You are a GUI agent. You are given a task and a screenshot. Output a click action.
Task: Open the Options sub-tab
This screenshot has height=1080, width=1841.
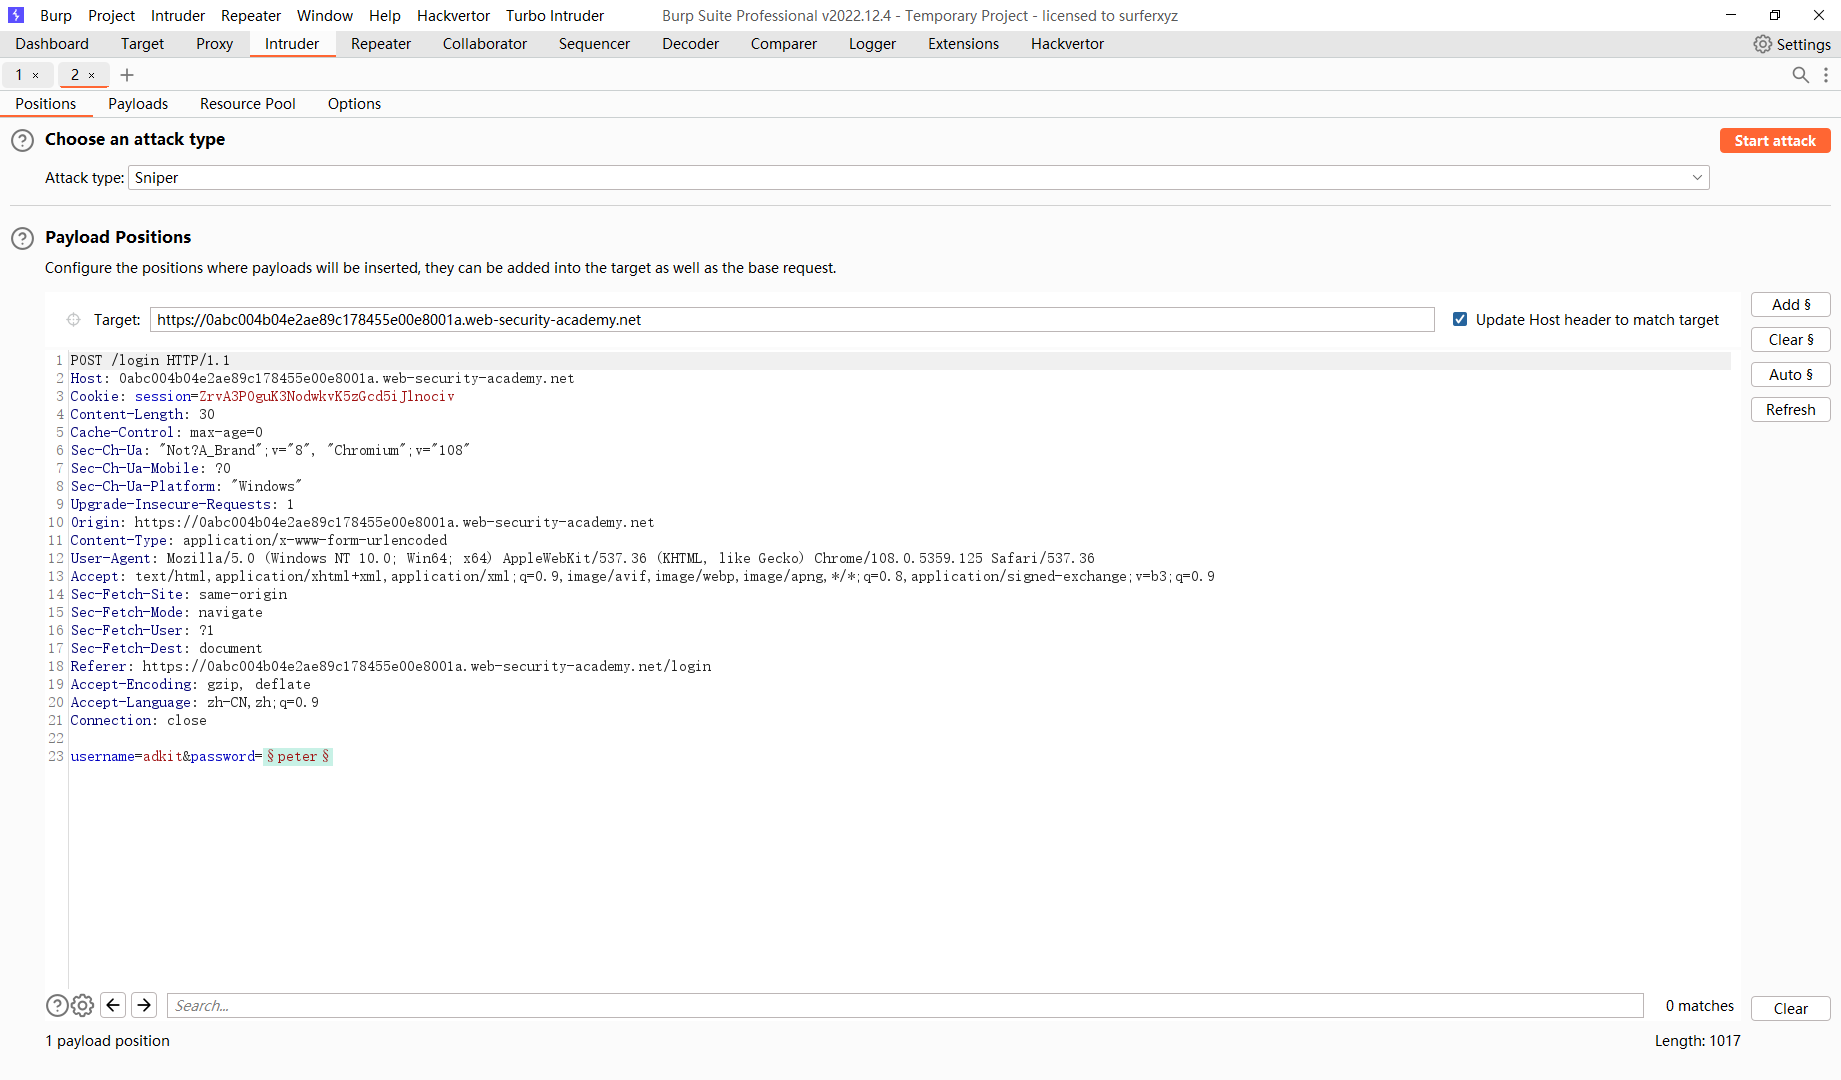(x=354, y=104)
